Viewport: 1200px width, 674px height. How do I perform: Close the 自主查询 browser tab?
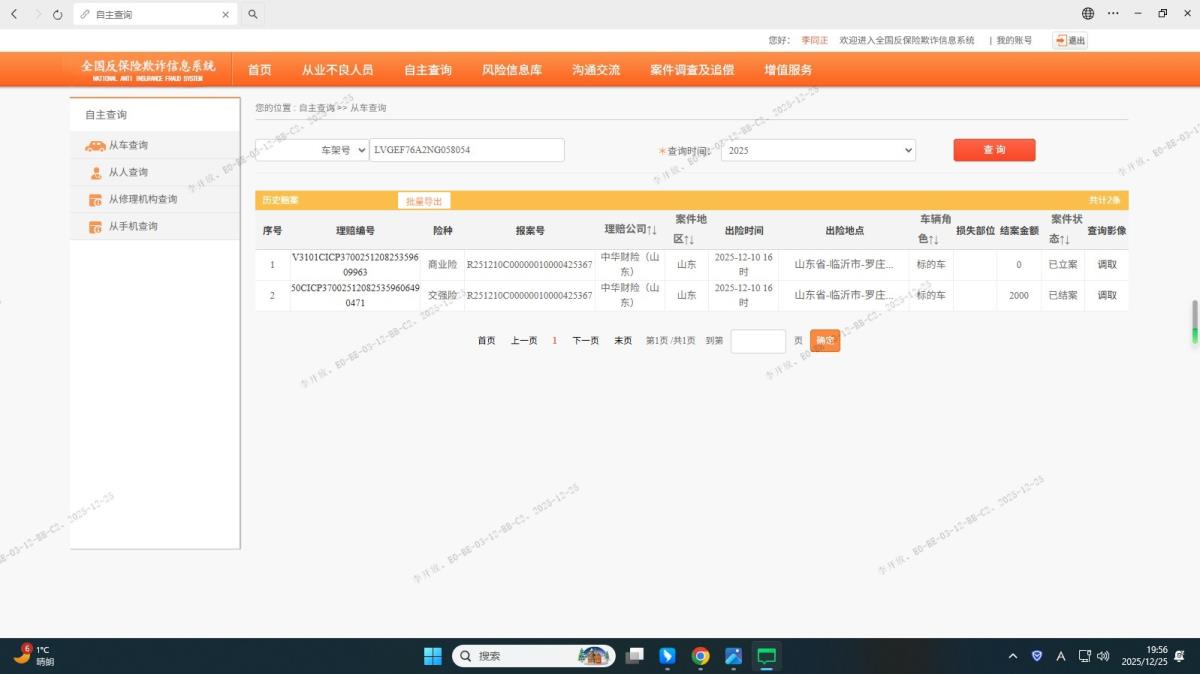225,15
